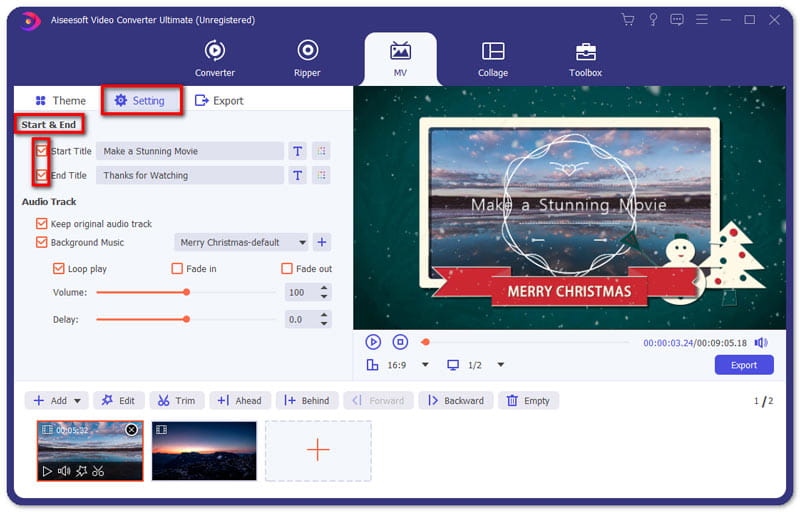Click the Trim button
Image resolution: width=800 pixels, height=512 pixels.
[x=177, y=401]
